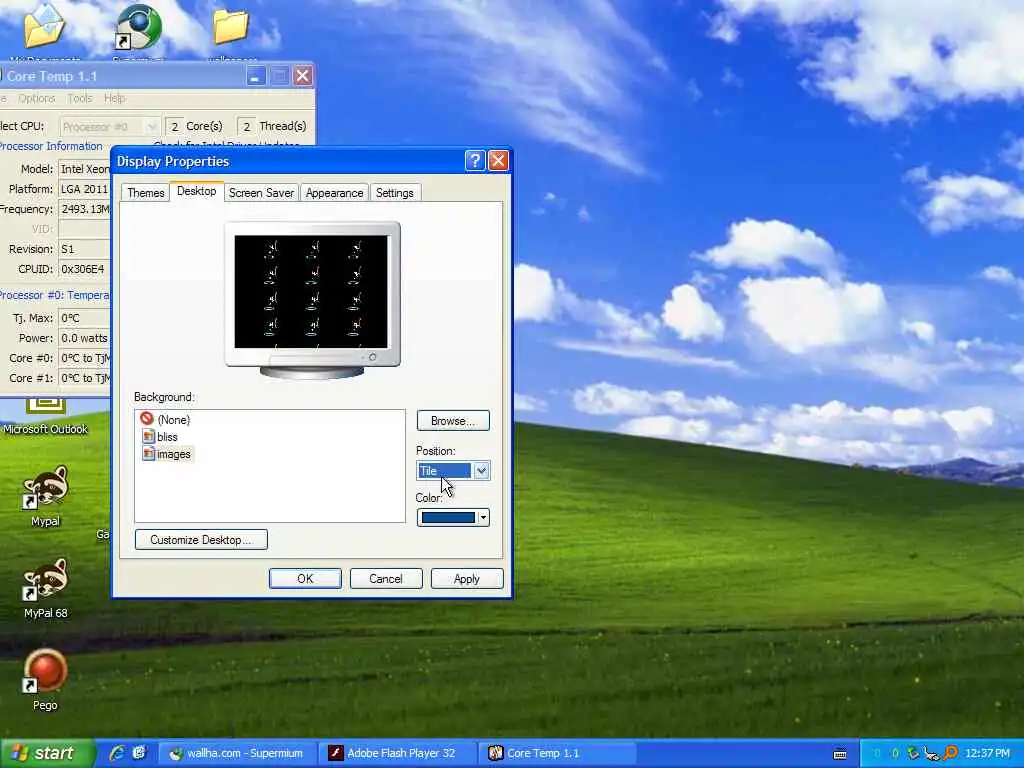Click the second quick launch icon beside Internet Explorer
The width and height of the screenshot is (1024, 768).
tap(140, 753)
